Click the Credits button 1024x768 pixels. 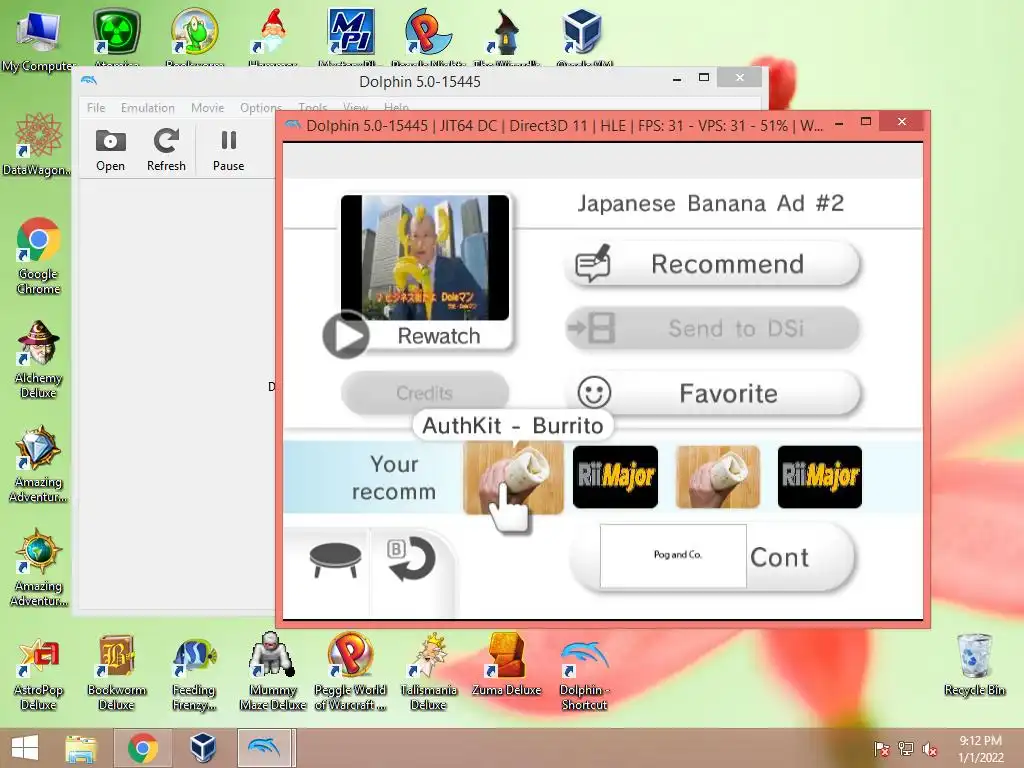point(424,392)
